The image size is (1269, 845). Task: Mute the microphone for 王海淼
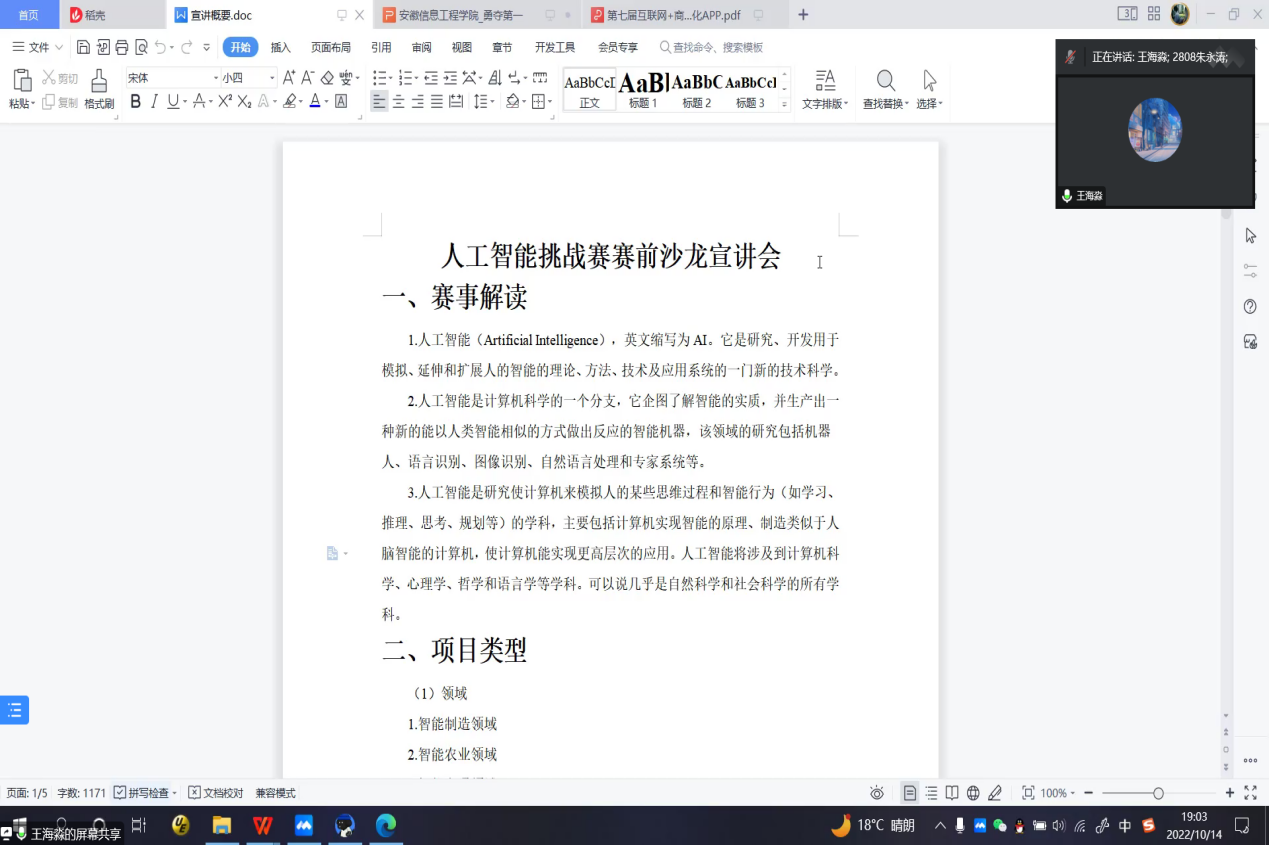click(1067, 196)
